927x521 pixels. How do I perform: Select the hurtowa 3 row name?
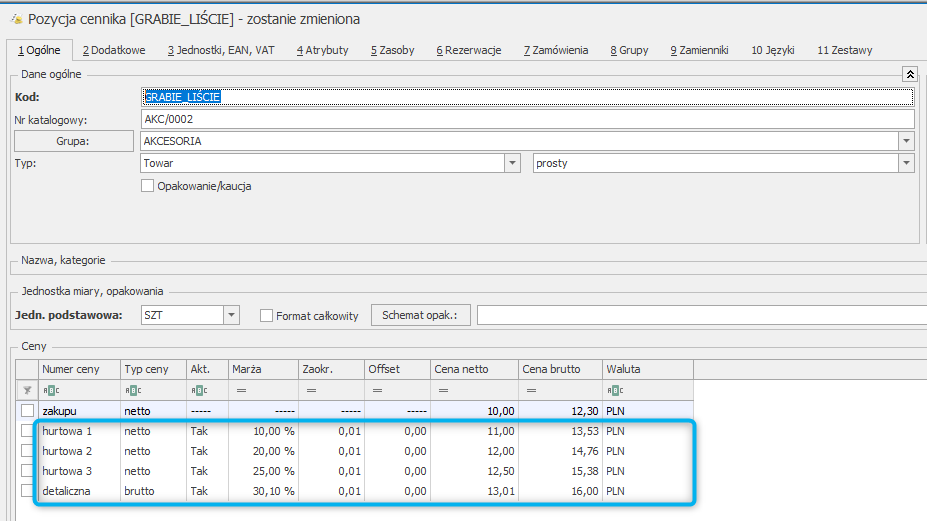pyautogui.click(x=67, y=471)
